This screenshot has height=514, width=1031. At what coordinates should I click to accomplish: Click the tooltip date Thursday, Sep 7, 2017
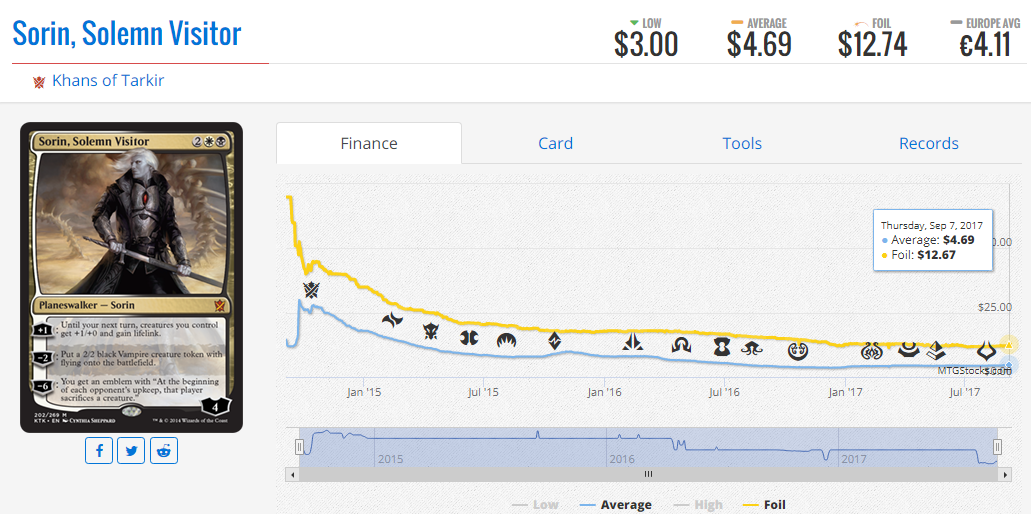(x=932, y=225)
